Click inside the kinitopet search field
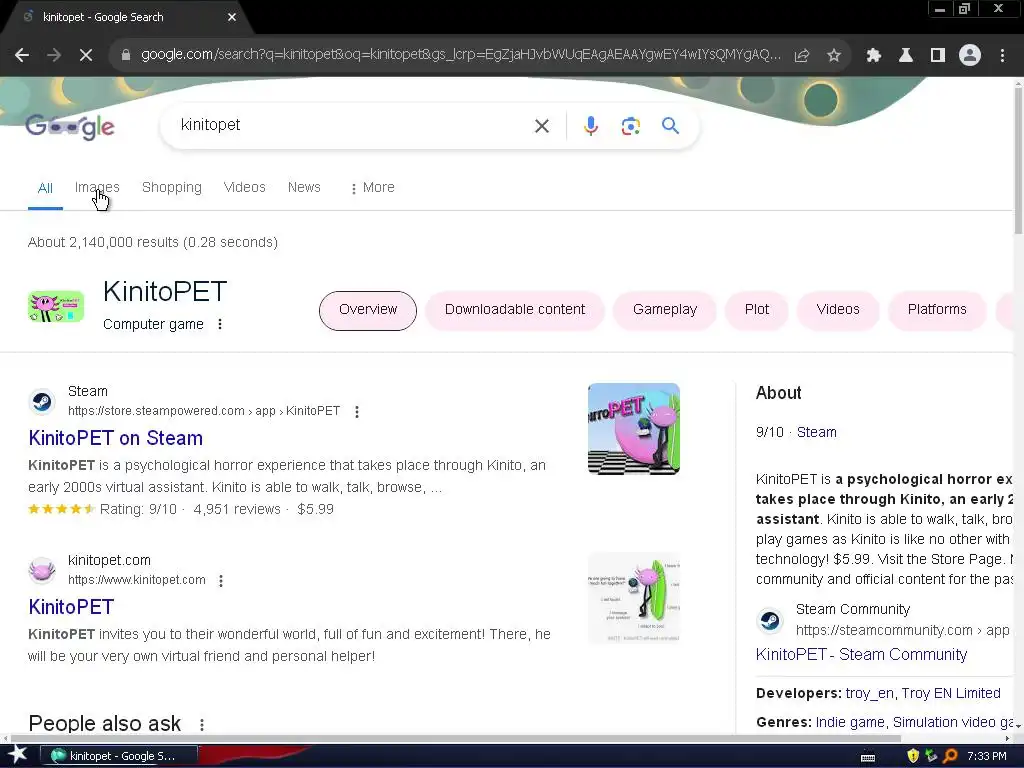Screen dimensions: 1024x768 (353, 125)
